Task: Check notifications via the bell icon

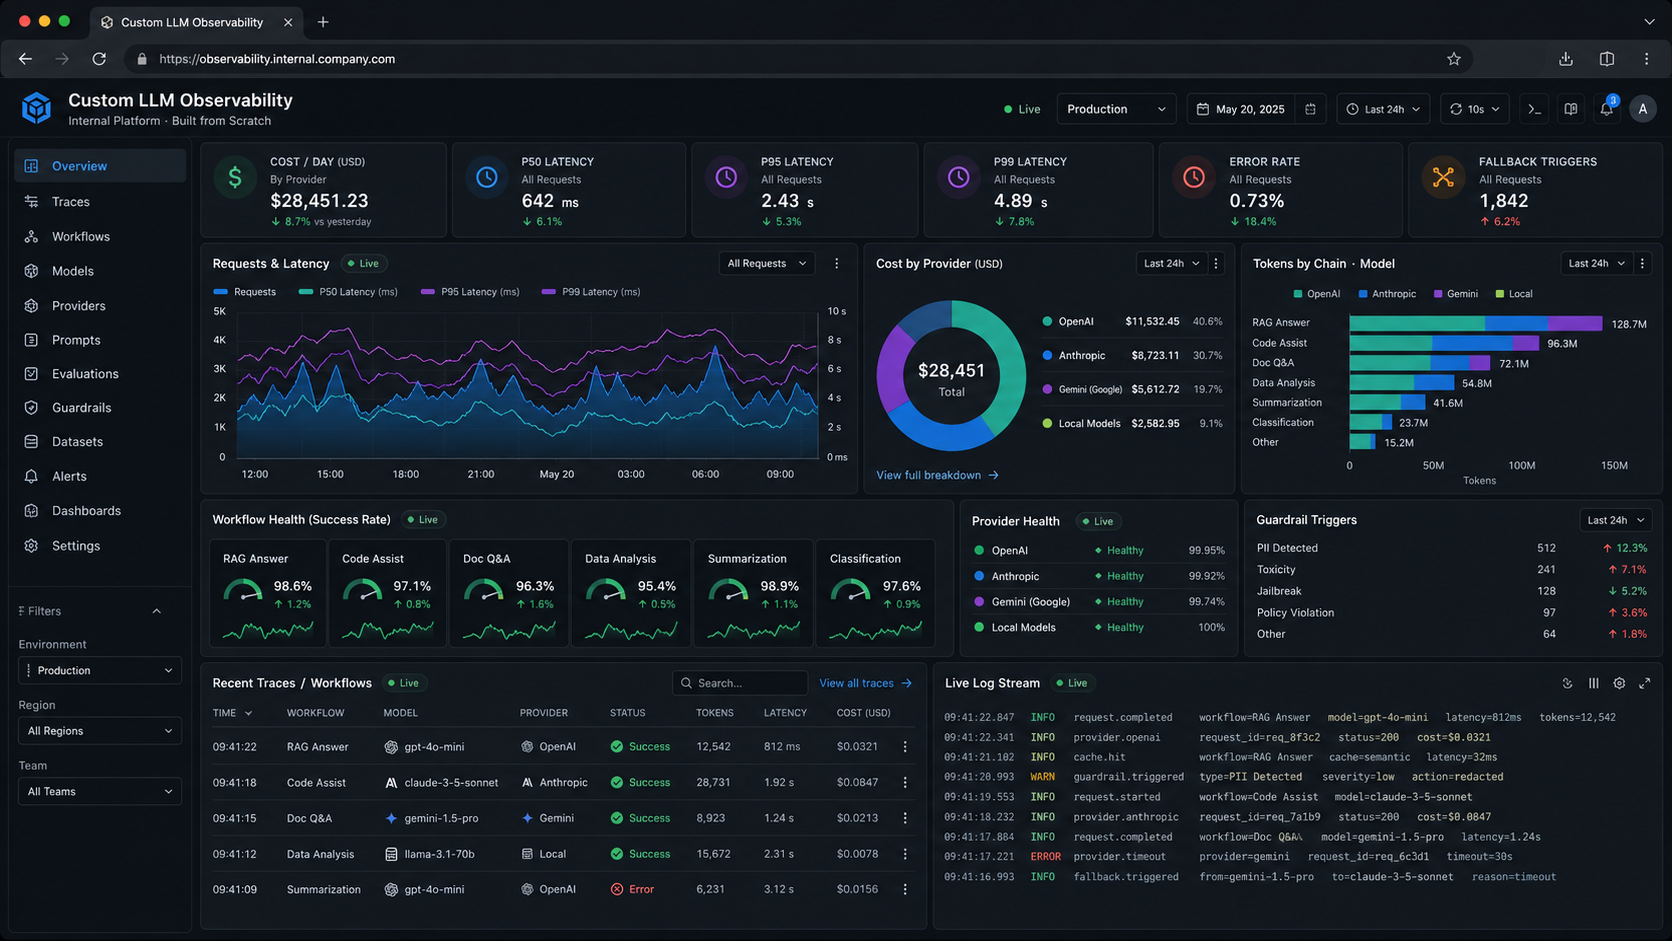Action: click(x=1607, y=108)
